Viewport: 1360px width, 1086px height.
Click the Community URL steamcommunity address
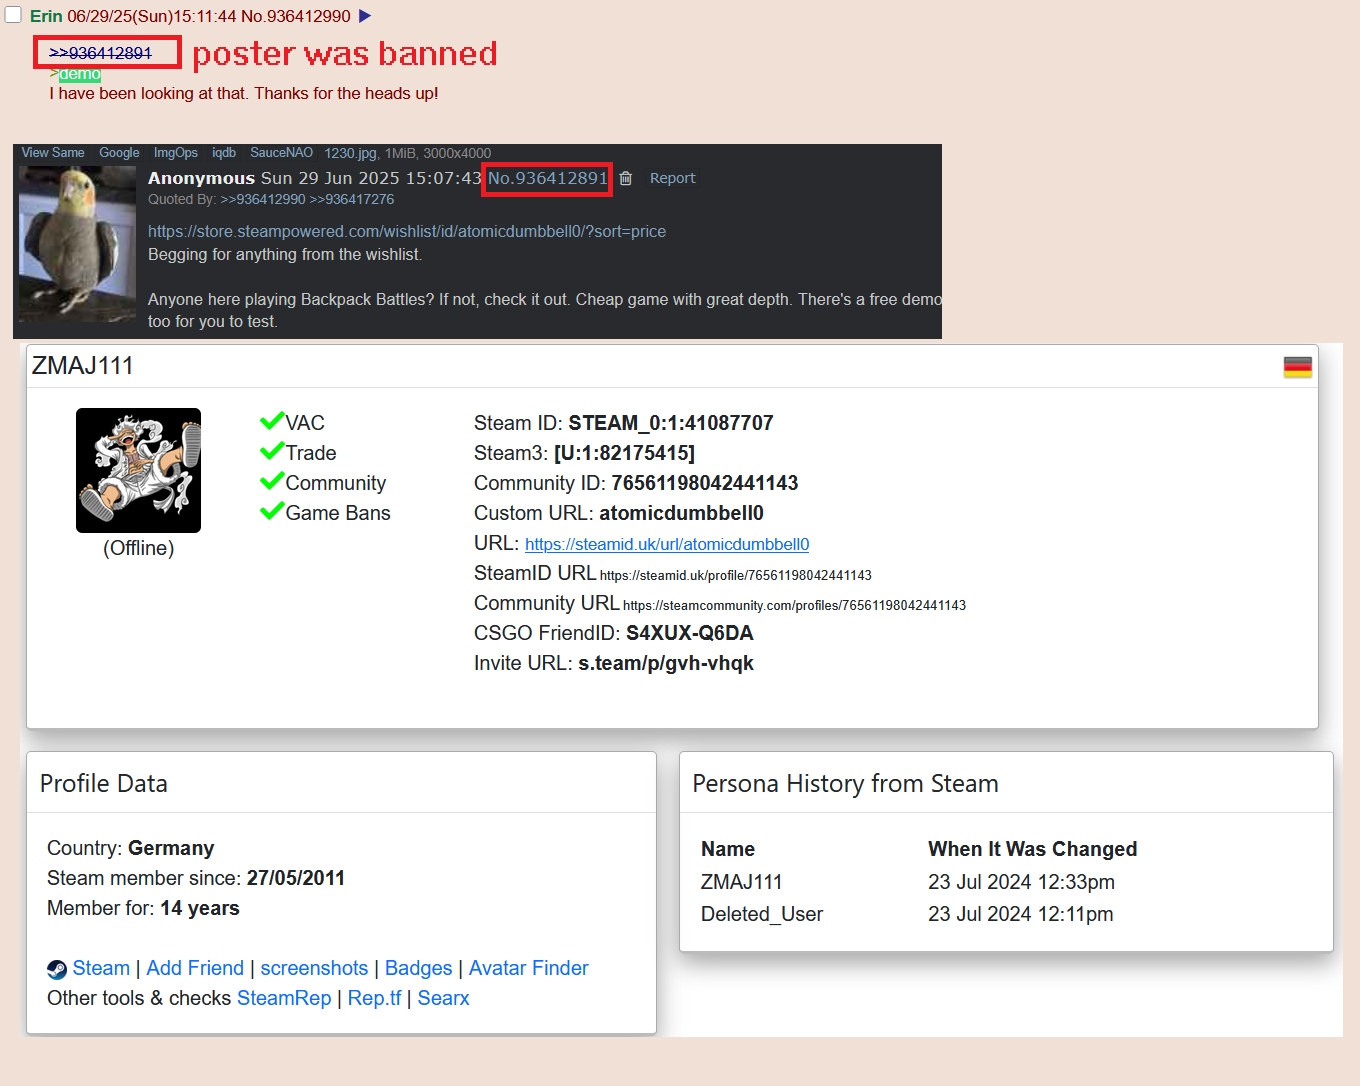[794, 605]
